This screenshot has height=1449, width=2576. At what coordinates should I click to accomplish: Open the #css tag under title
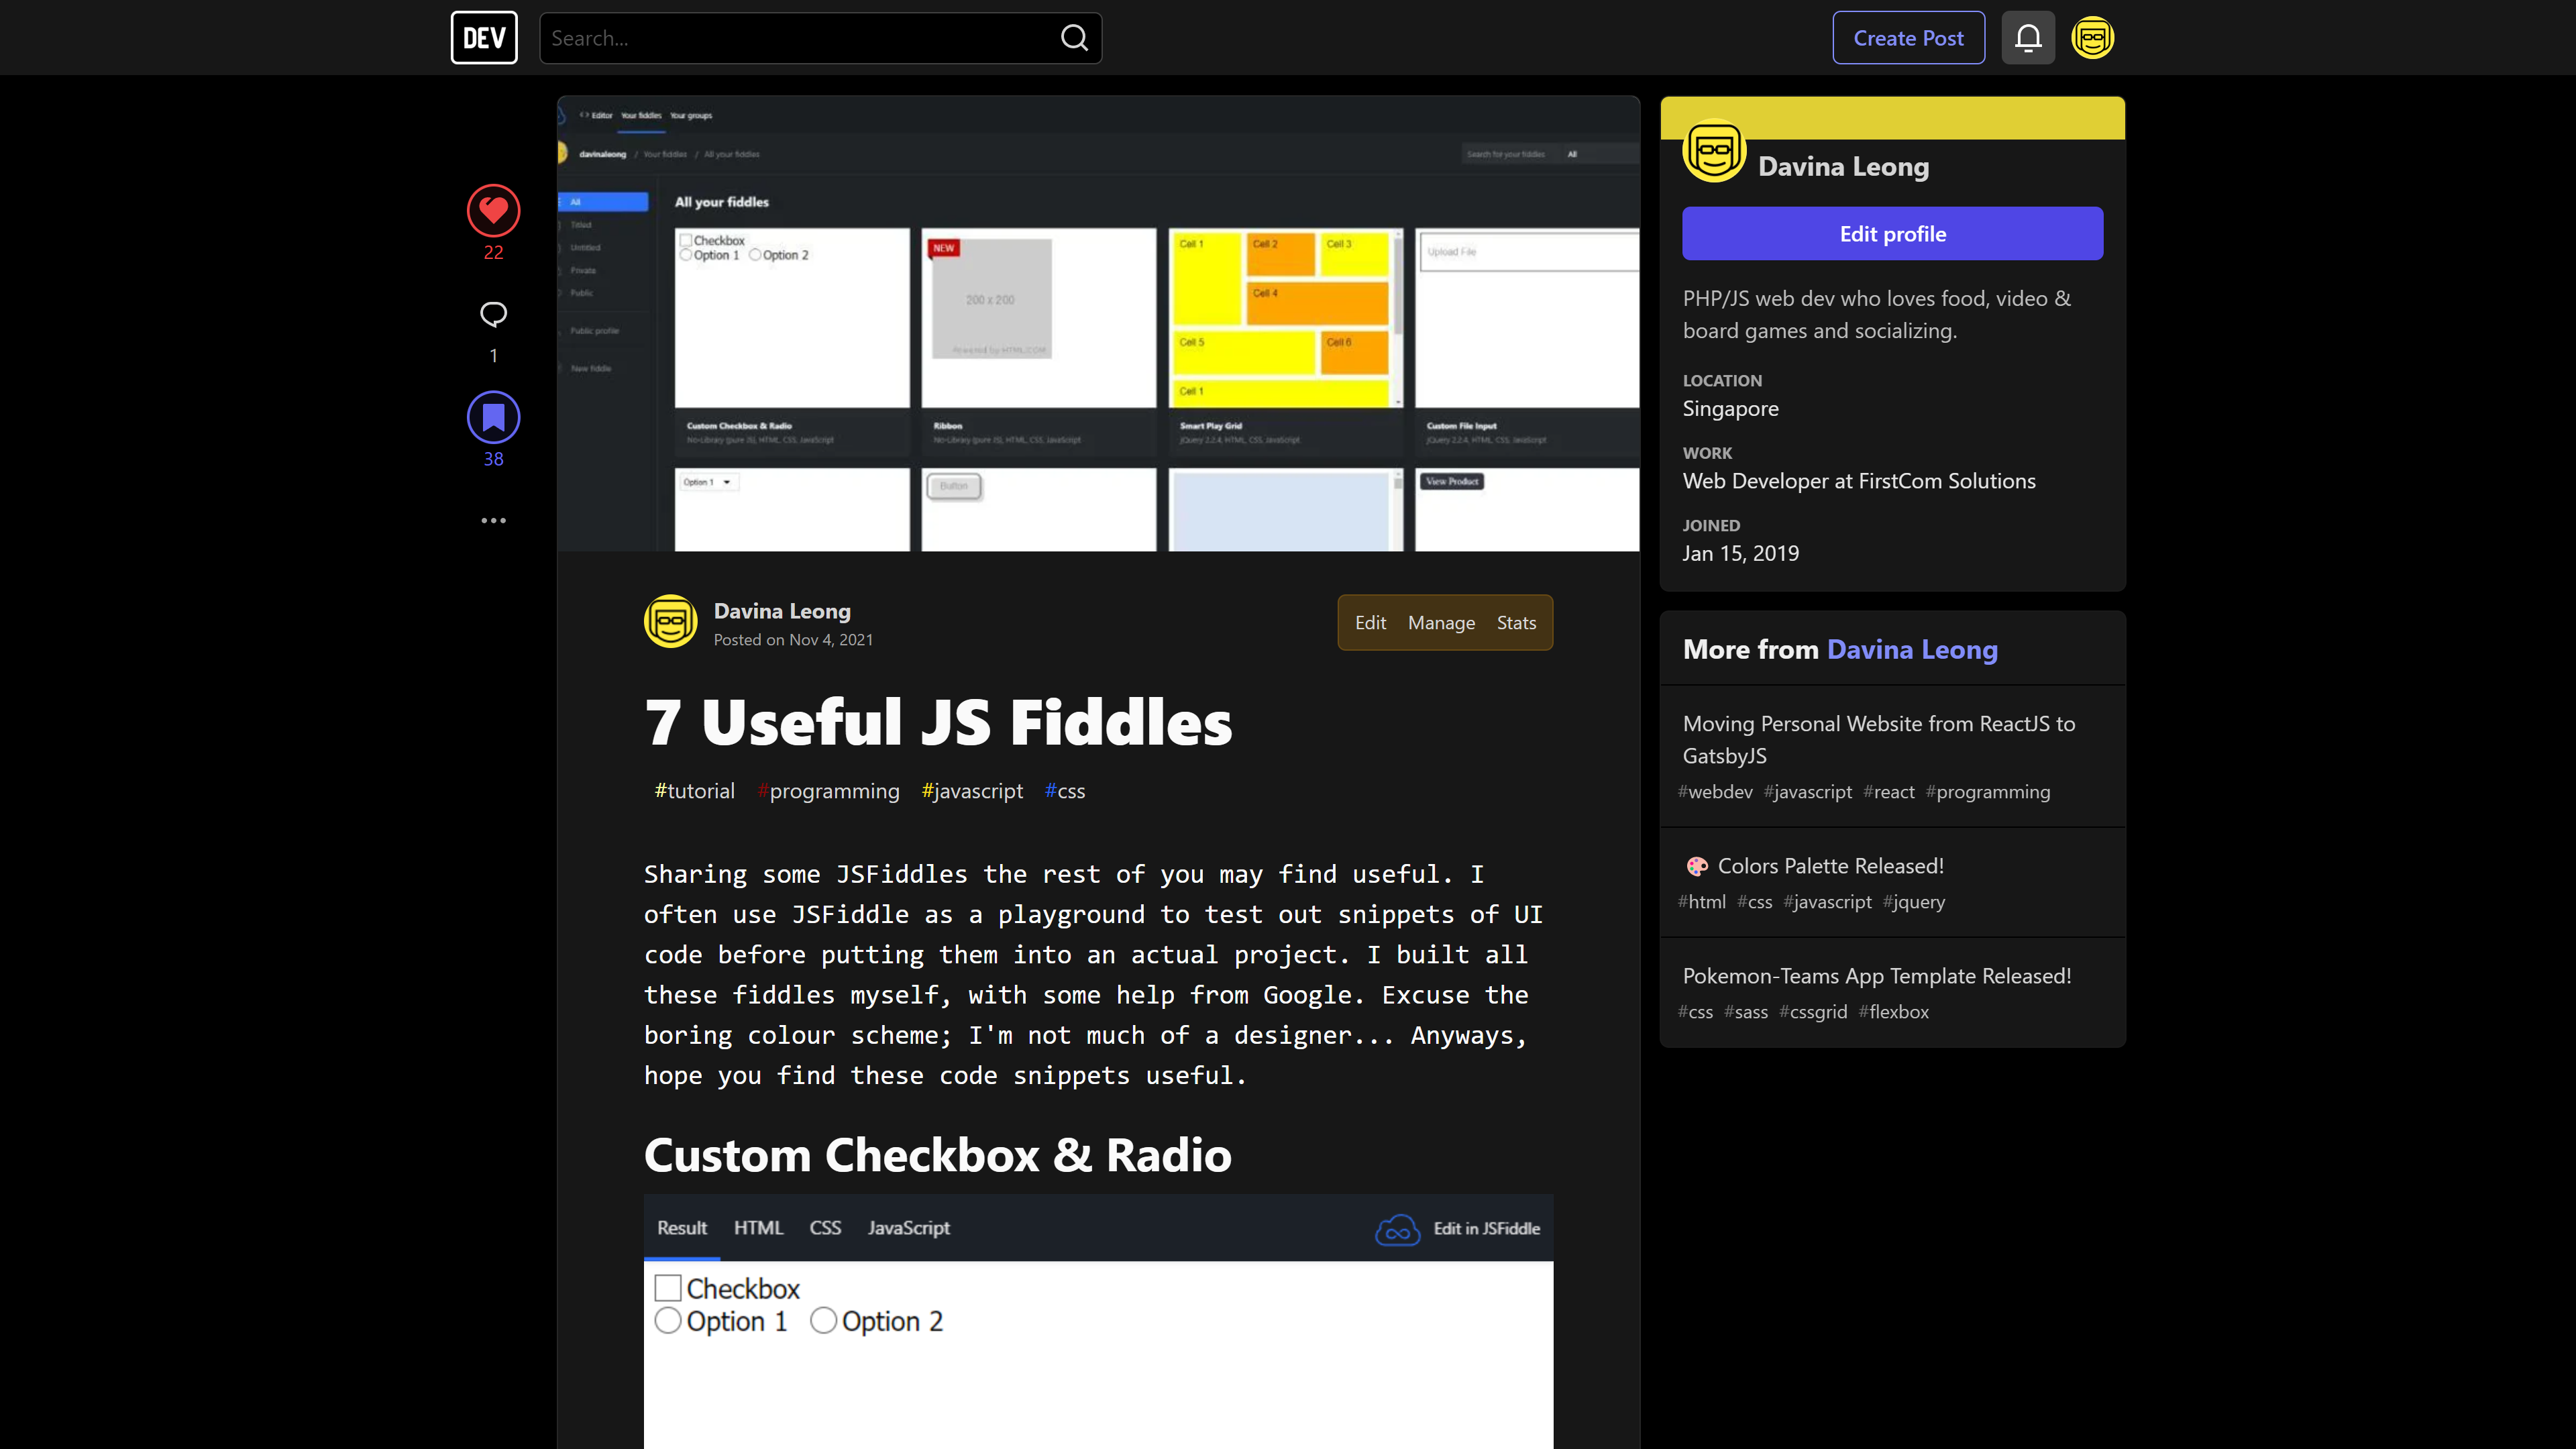pos(1065,791)
